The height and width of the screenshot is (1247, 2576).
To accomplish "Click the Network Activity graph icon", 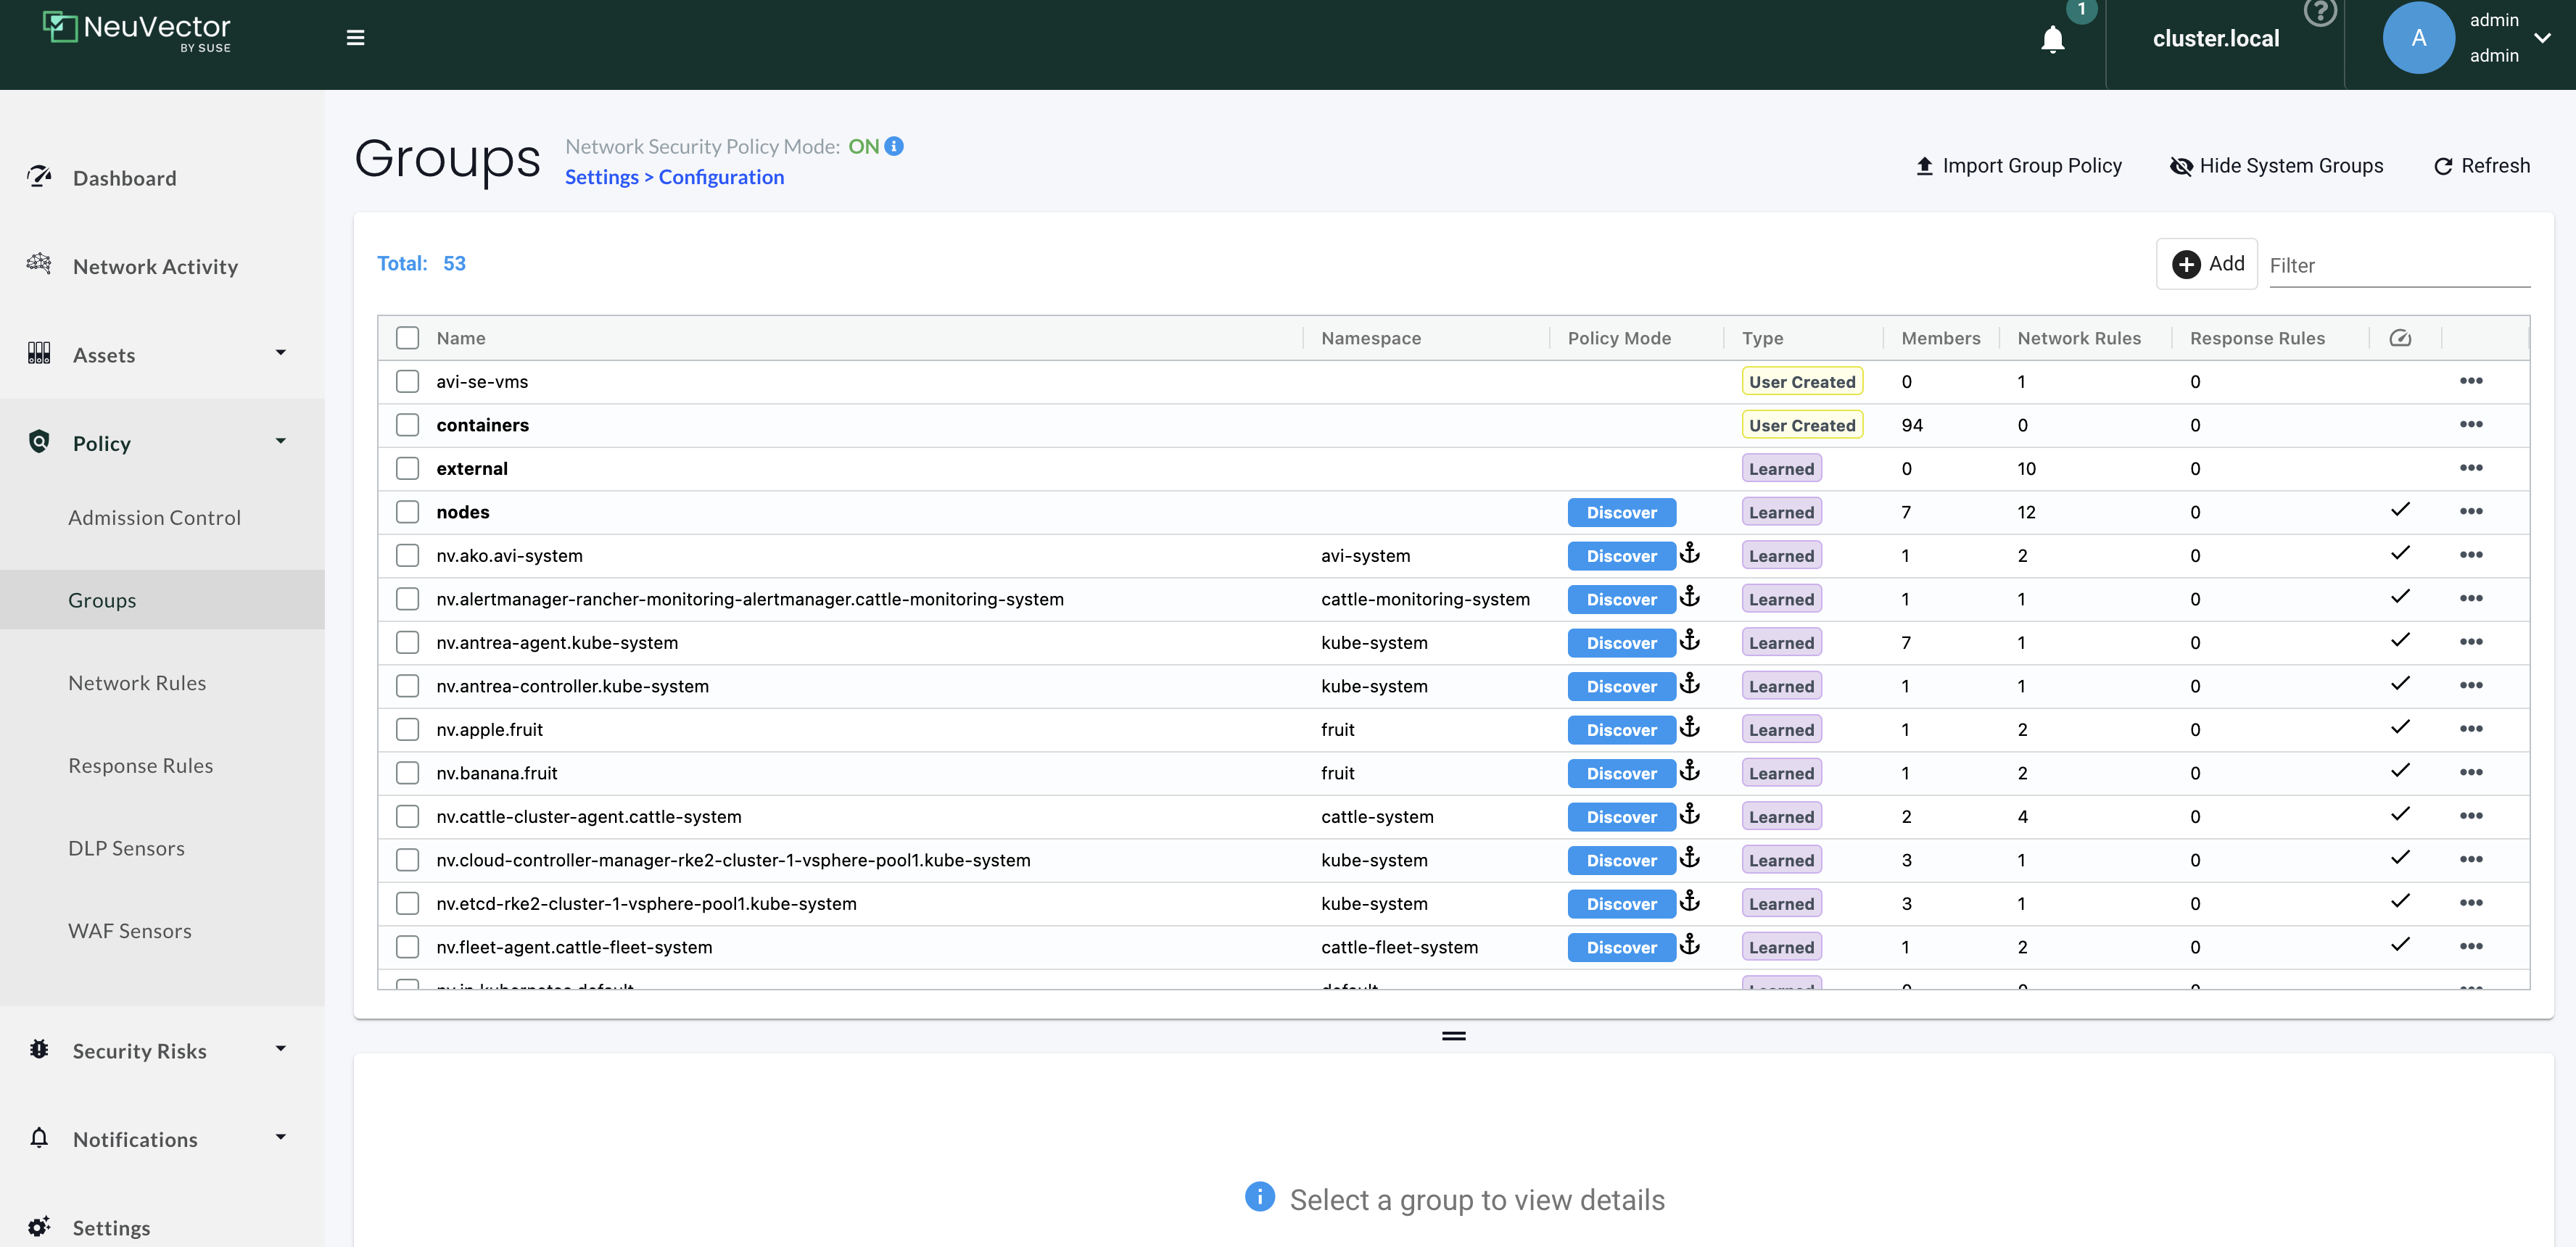I will 39,264.
